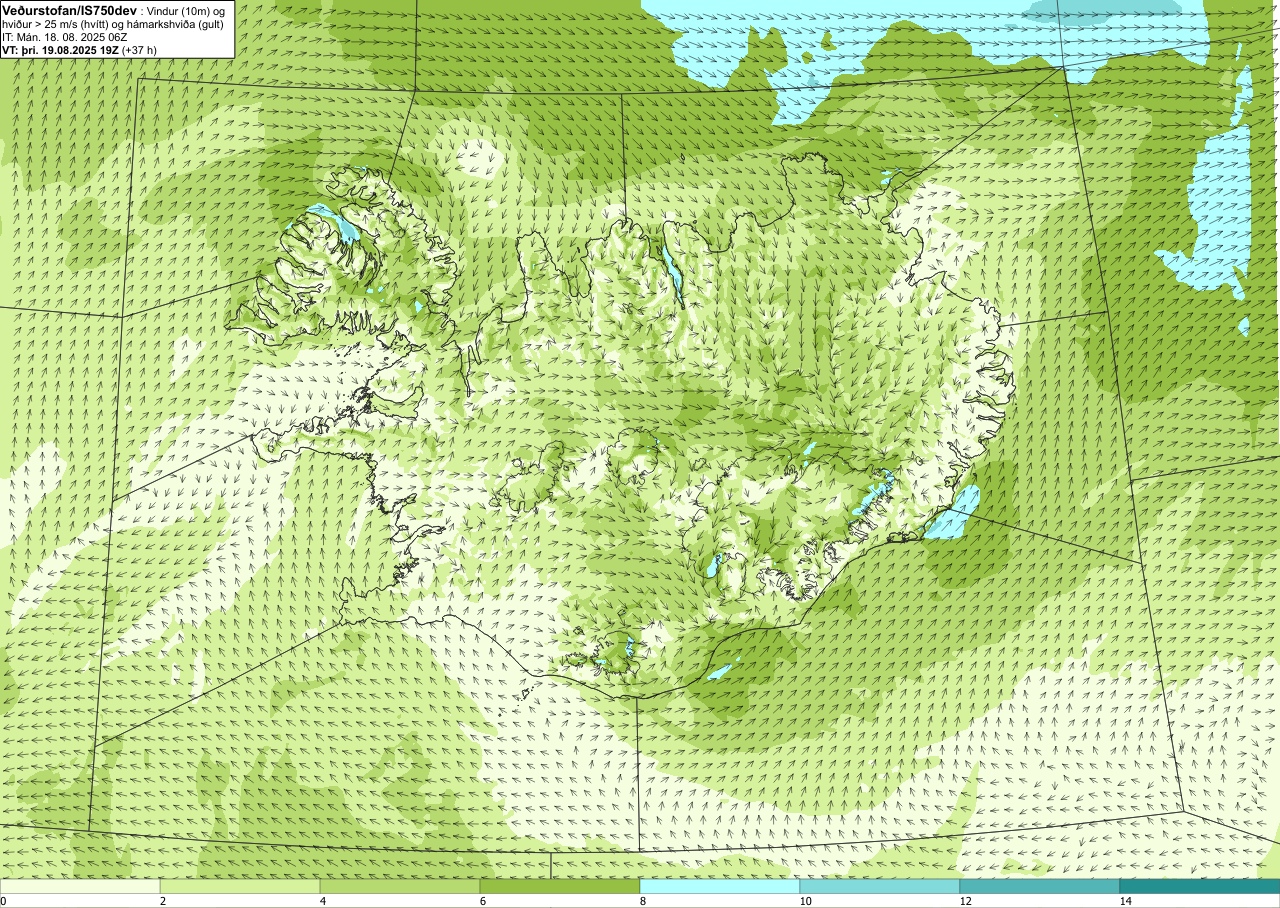
Task: Click the legend scale label "14"
Action: (1124, 901)
